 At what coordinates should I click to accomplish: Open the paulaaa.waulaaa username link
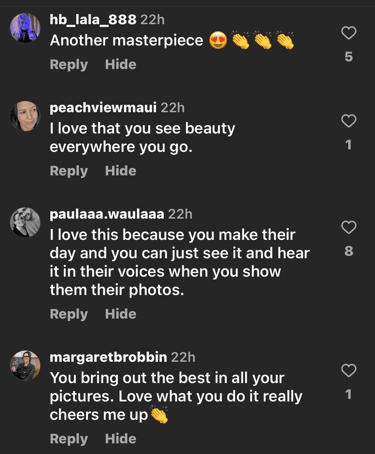coord(107,214)
